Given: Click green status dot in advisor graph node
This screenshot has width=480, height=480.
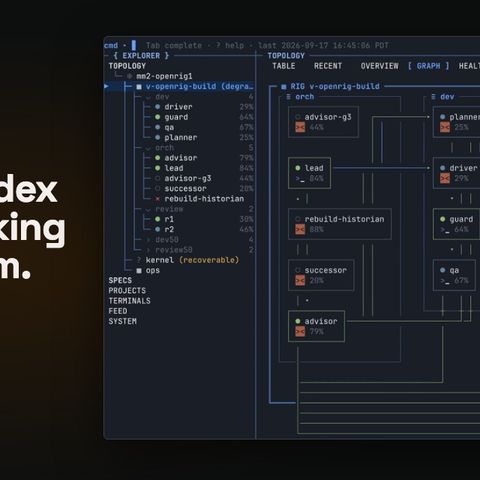Looking at the screenshot, I should click(x=298, y=321).
